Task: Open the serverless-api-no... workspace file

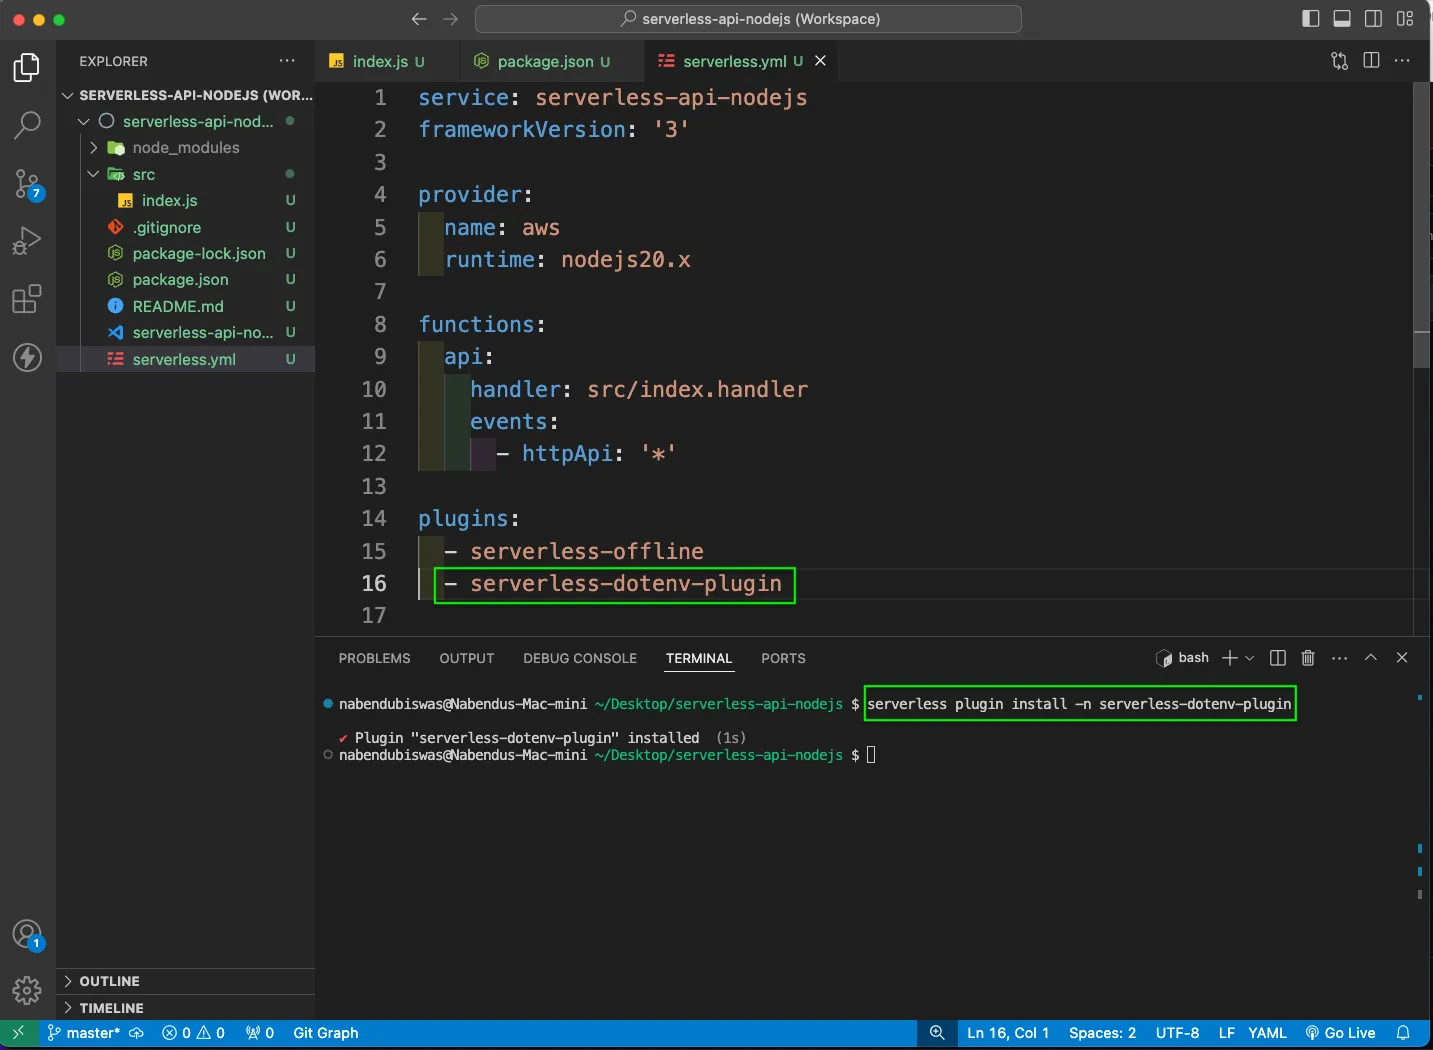Action: tap(186, 332)
